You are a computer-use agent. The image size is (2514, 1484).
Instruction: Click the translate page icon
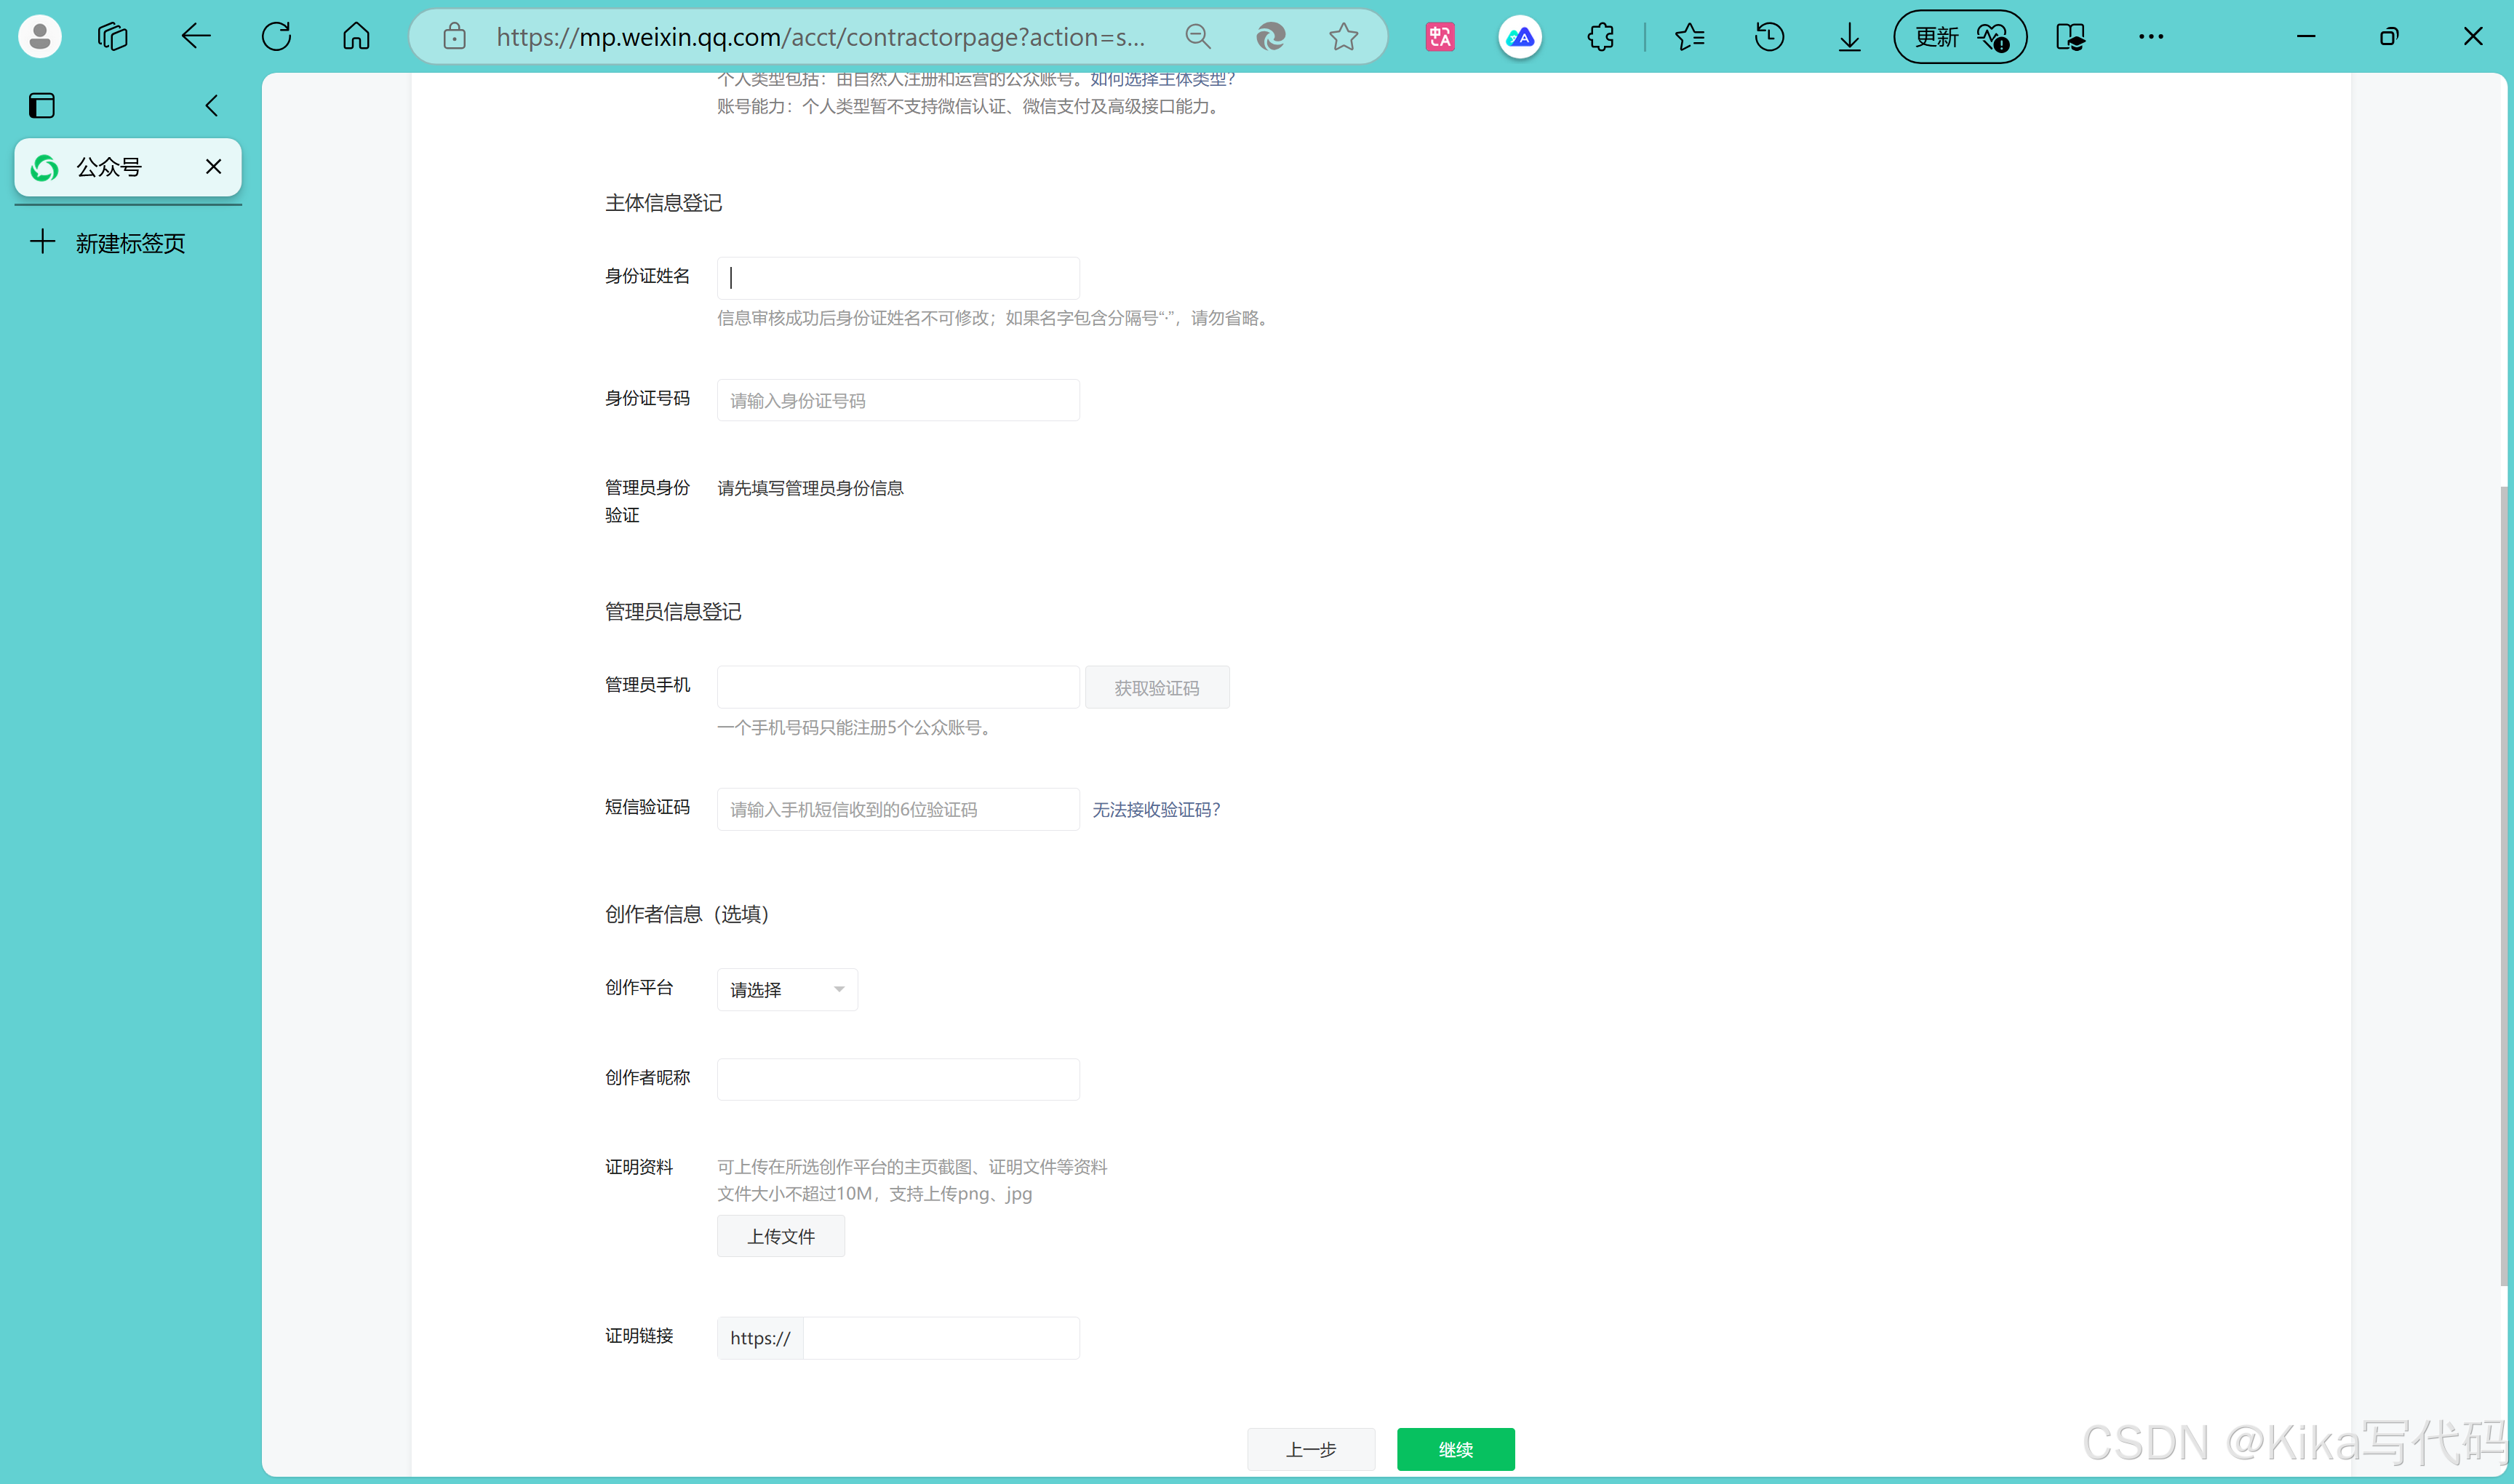click(1440, 37)
